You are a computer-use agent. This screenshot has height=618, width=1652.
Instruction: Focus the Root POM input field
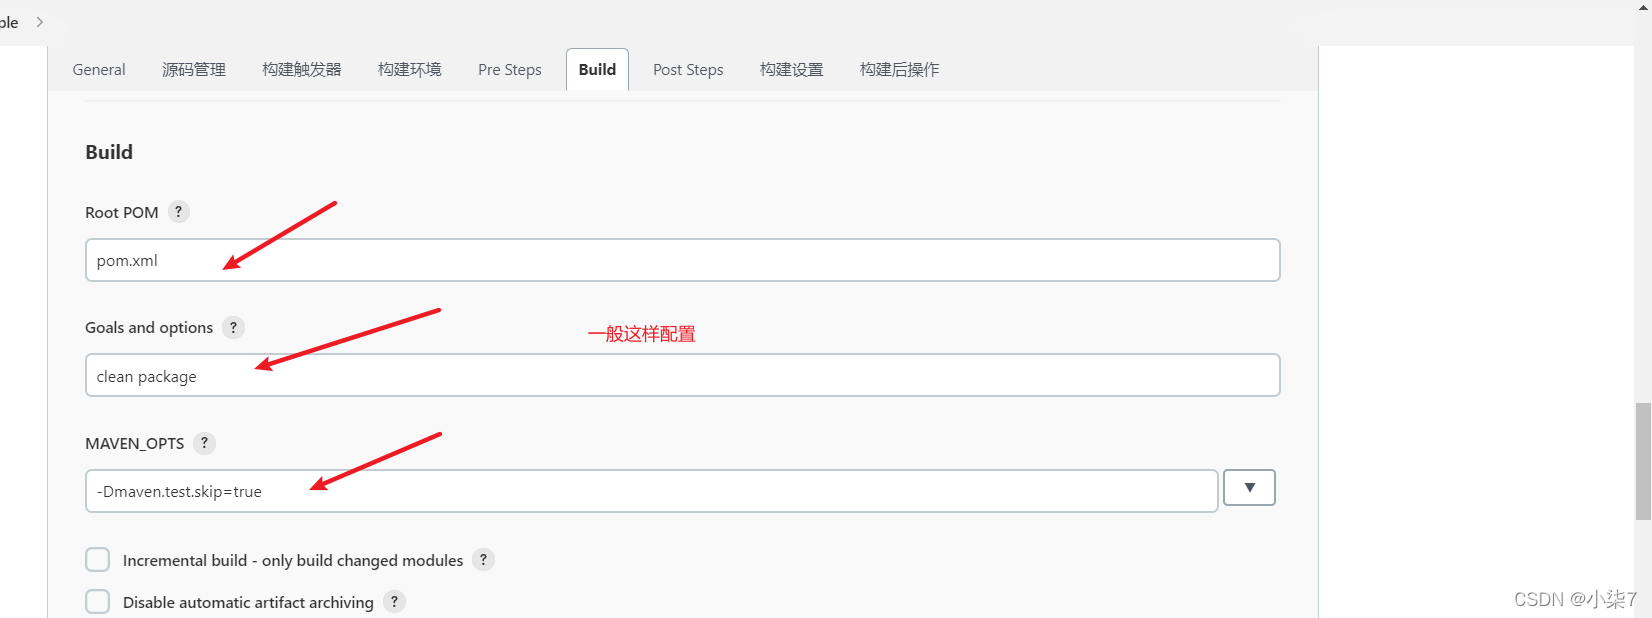[x=683, y=260]
